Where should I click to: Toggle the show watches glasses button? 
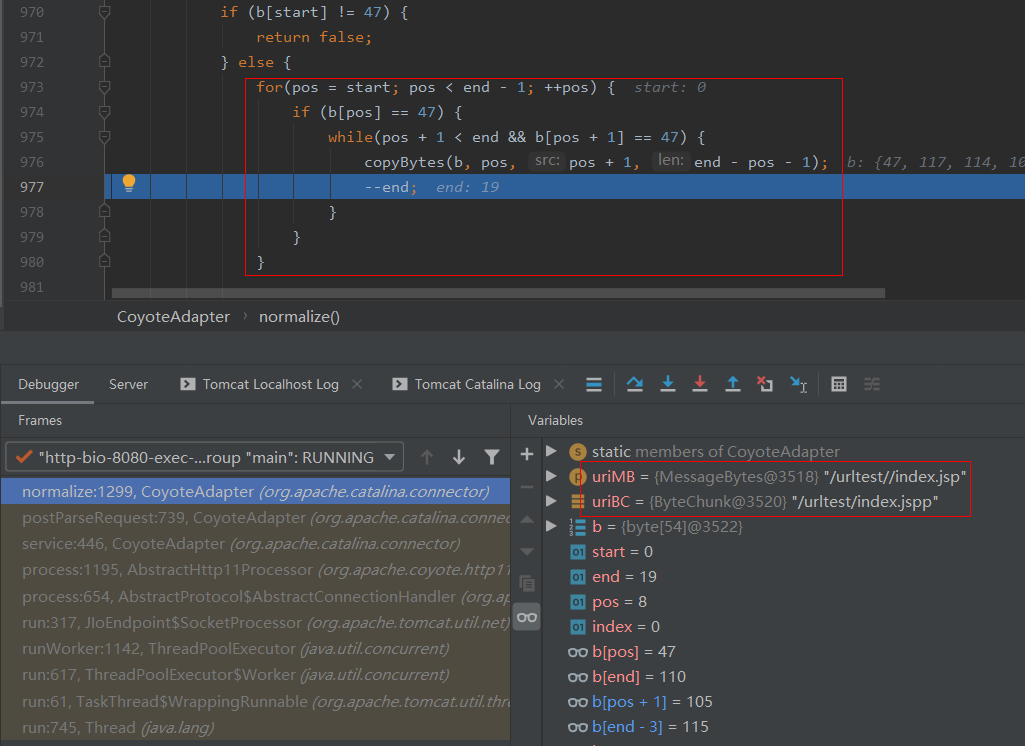pos(527,617)
